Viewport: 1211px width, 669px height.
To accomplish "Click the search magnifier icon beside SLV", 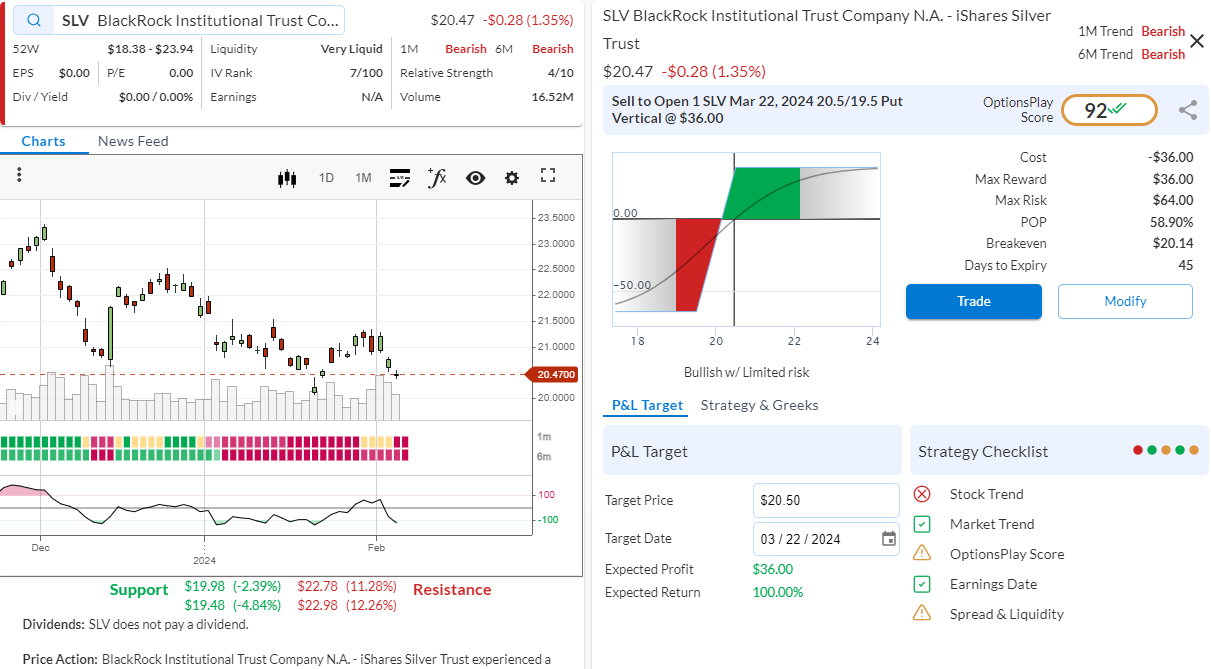I will (36, 20).
